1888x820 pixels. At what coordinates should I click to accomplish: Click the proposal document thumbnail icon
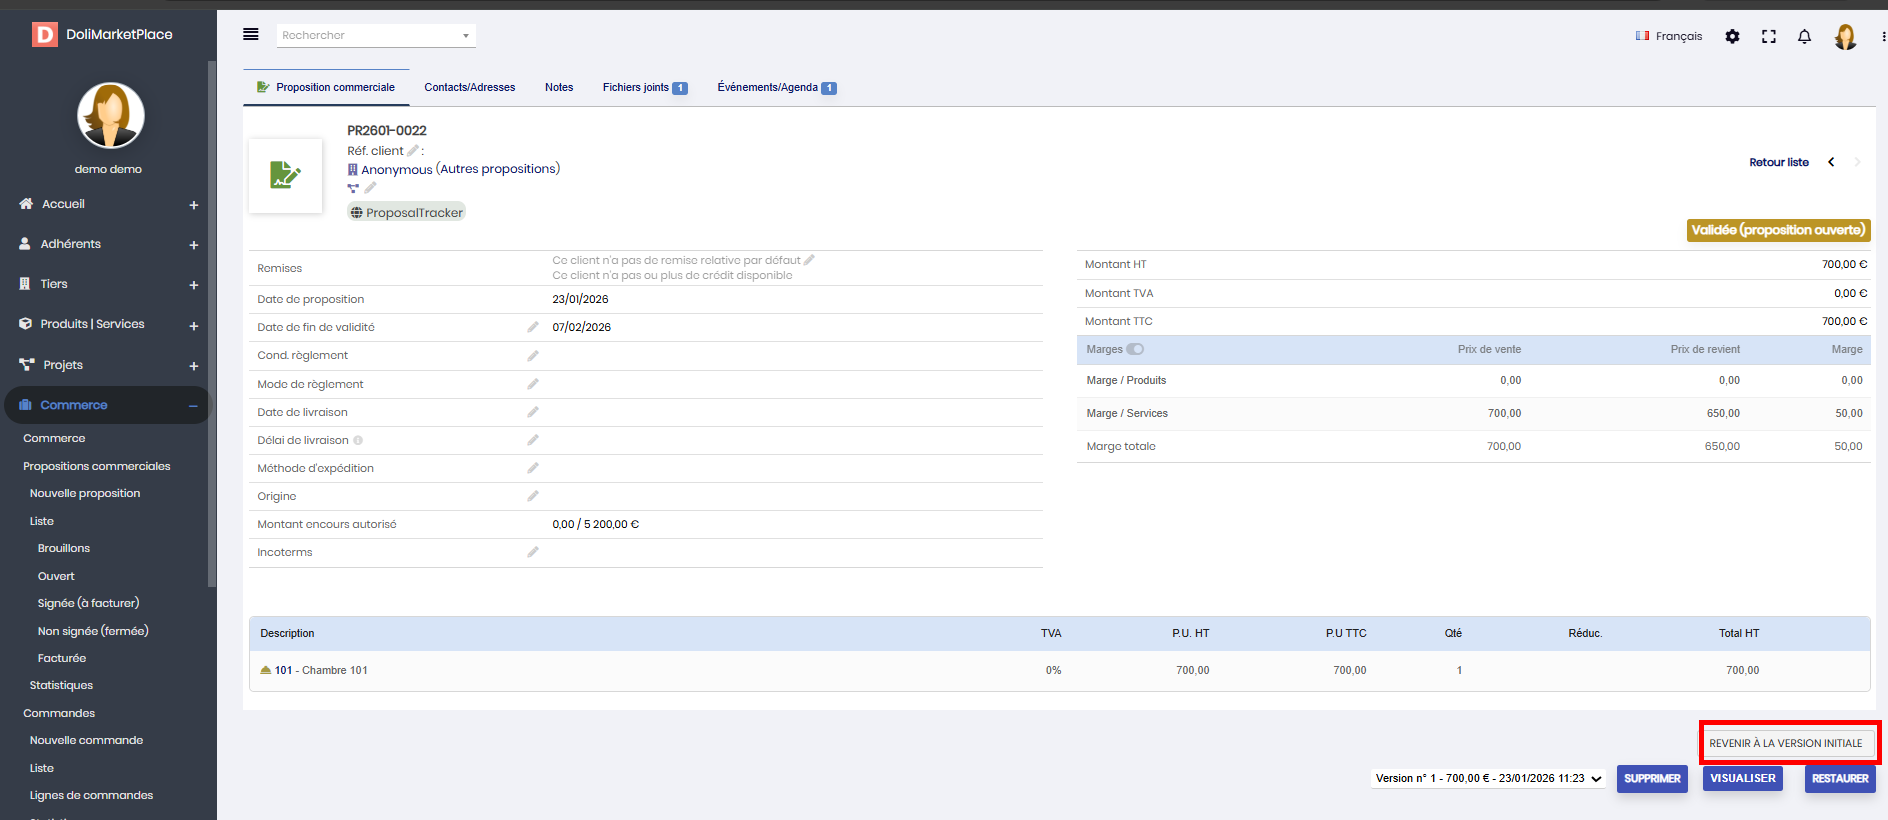coord(285,175)
